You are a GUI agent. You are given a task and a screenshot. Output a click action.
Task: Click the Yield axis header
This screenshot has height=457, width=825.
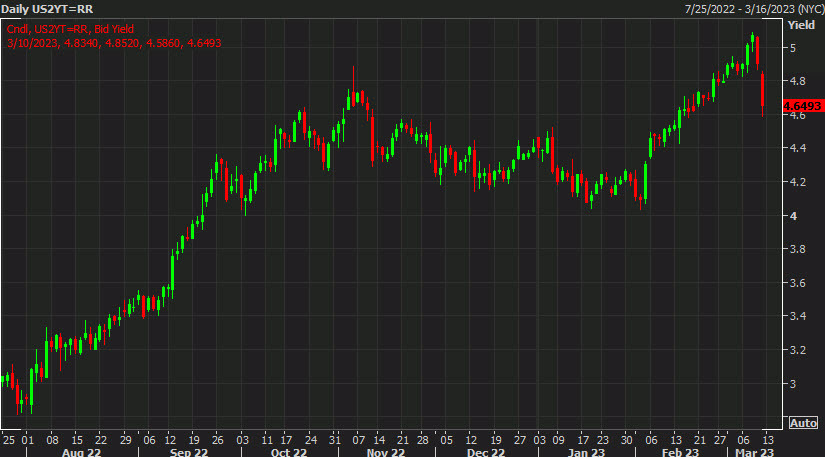[801, 25]
